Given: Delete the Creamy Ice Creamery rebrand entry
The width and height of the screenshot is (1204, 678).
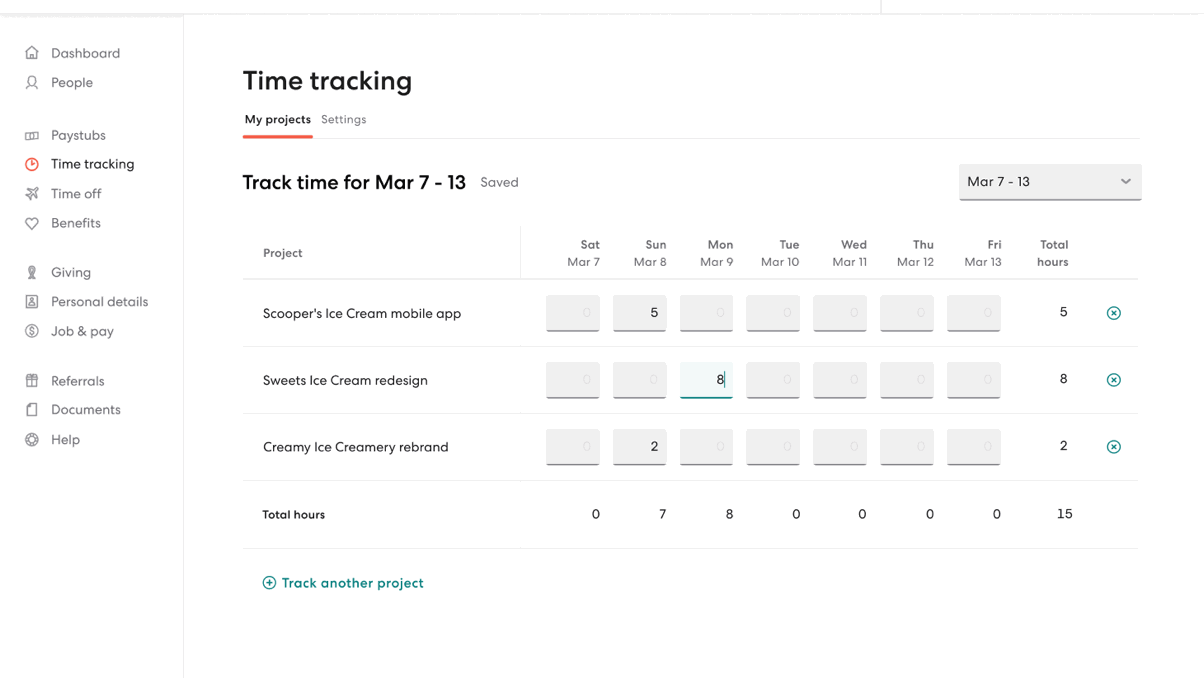Looking at the screenshot, I should click(1113, 446).
